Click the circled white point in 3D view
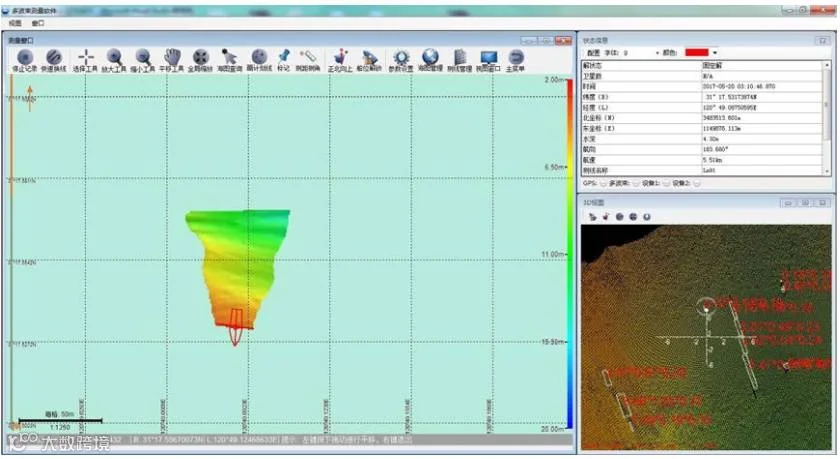Image resolution: width=840 pixels, height=459 pixels. [706, 307]
